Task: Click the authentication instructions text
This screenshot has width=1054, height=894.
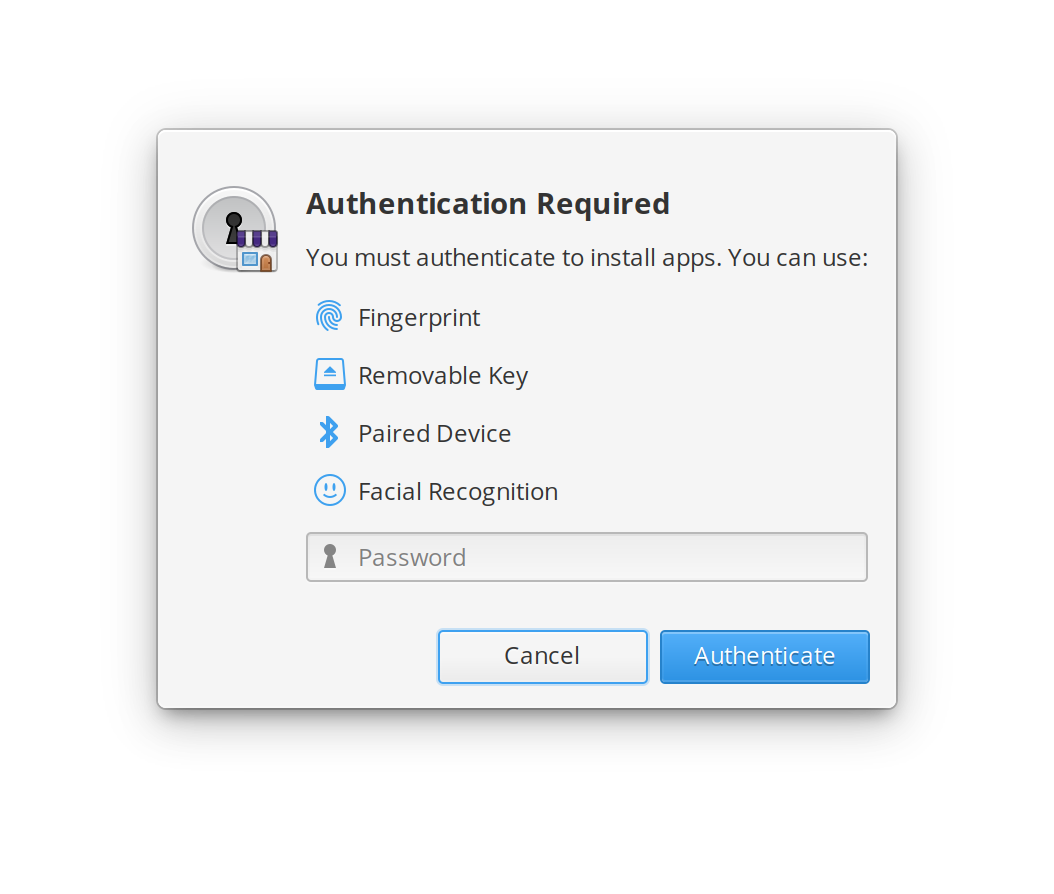Action: 587,257
